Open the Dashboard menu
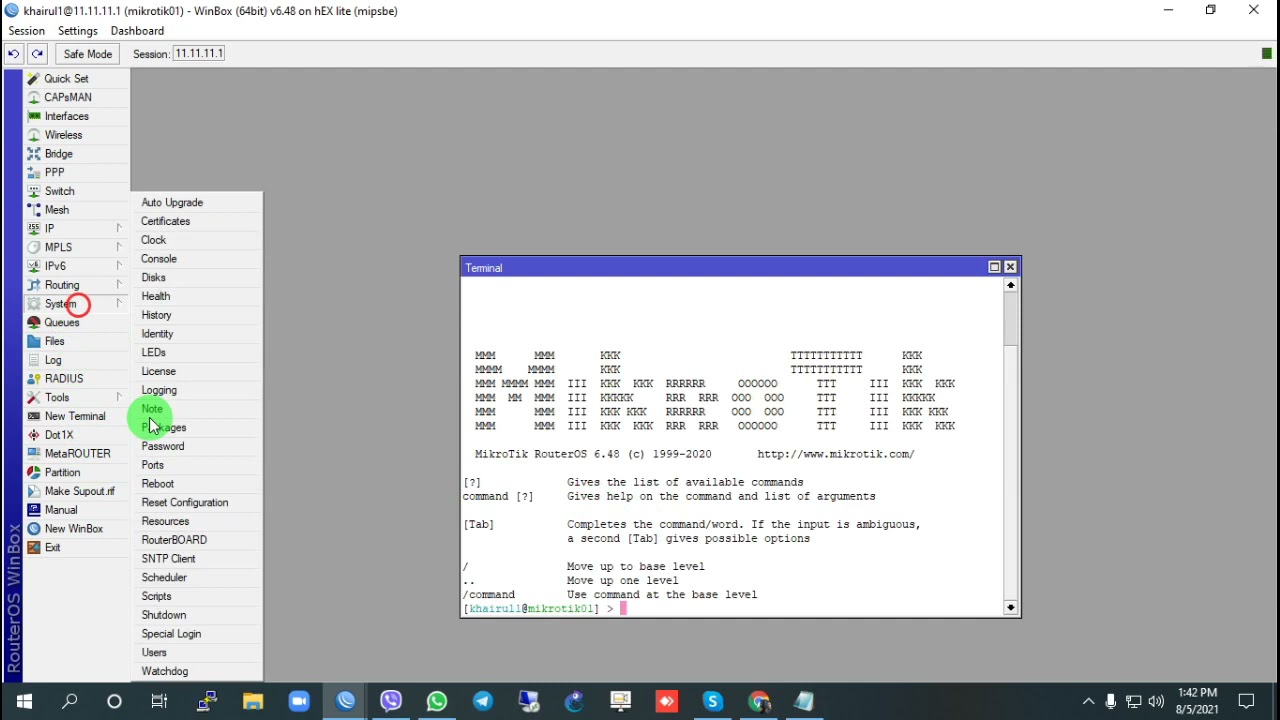The height and width of the screenshot is (720, 1280). [137, 31]
